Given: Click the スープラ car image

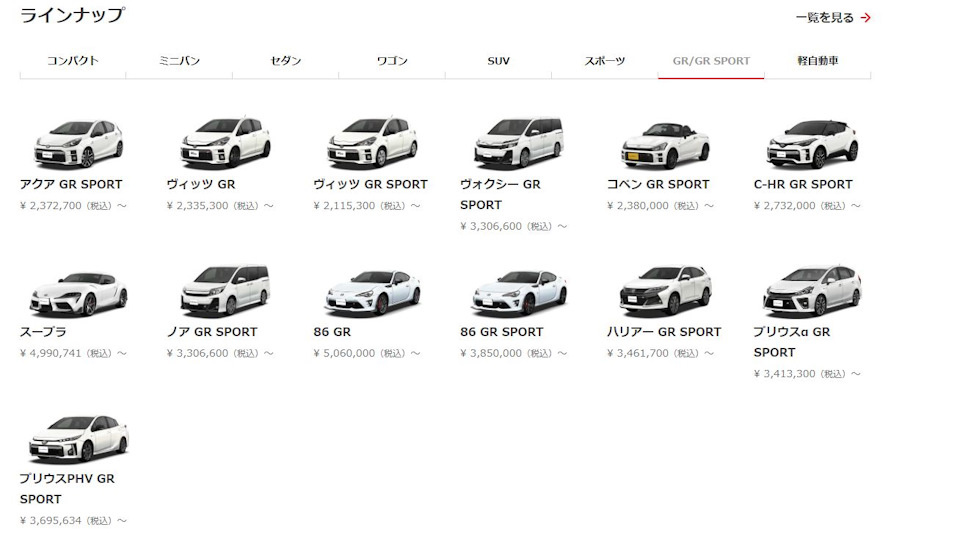Looking at the screenshot, I should pyautogui.click(x=78, y=294).
